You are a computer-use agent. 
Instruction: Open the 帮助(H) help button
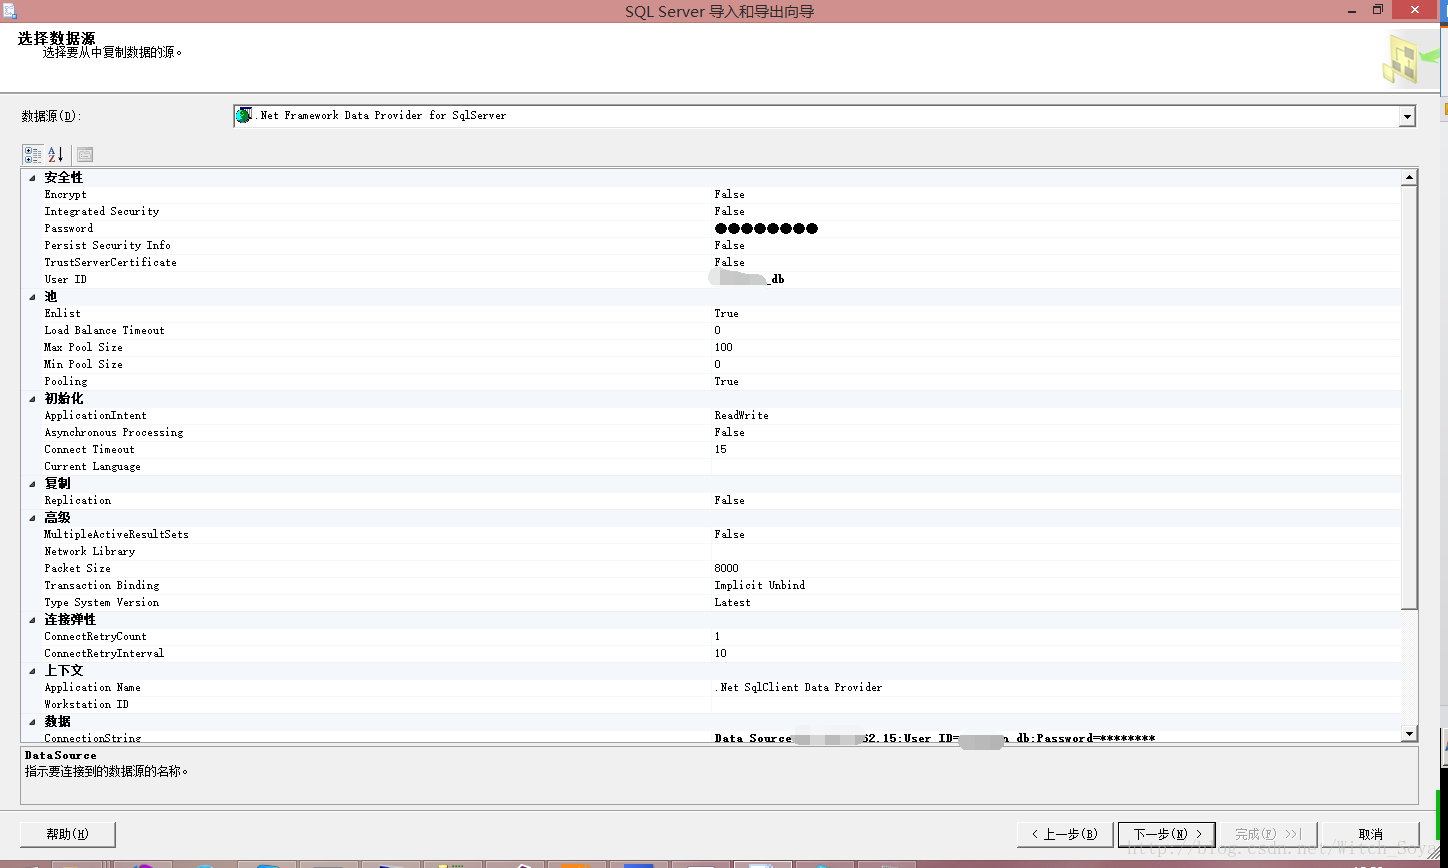click(68, 834)
